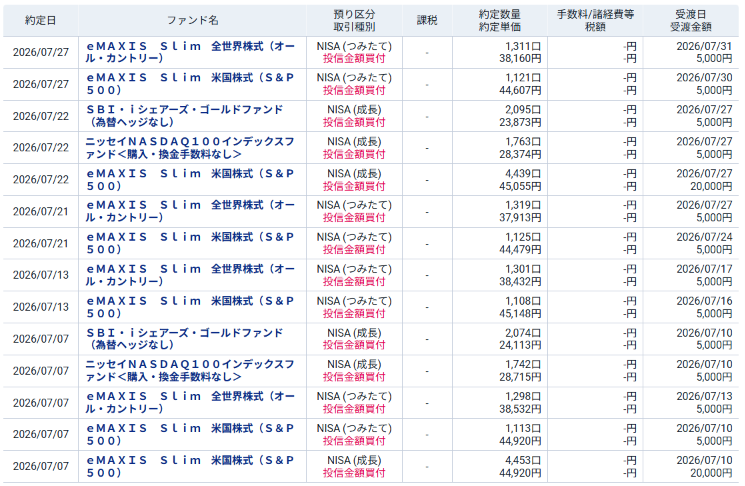Select trade date 2026/07/07 in the 2,074口 row
The image size is (745, 486).
[x=41, y=339]
